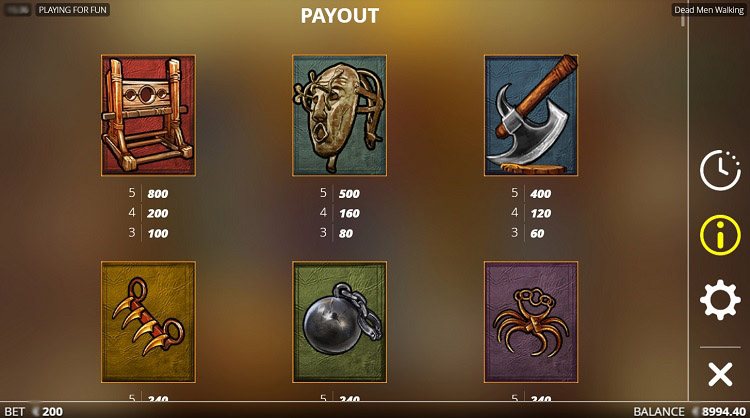This screenshot has height=418, width=750.
Task: Click the 500 payout for mask
Action: click(349, 194)
